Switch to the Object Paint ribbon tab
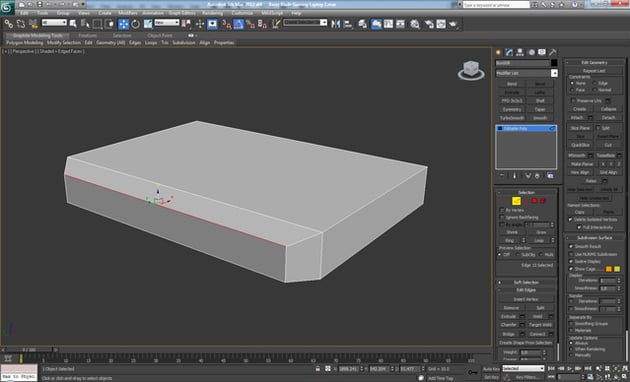This screenshot has height=382, width=630. 160,35
